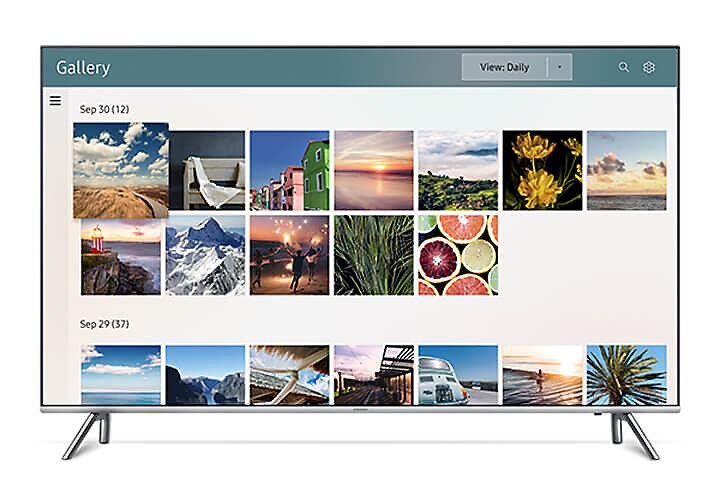720x488 pixels.
Task: Open the palm tree against blue sky photo
Action: click(627, 375)
